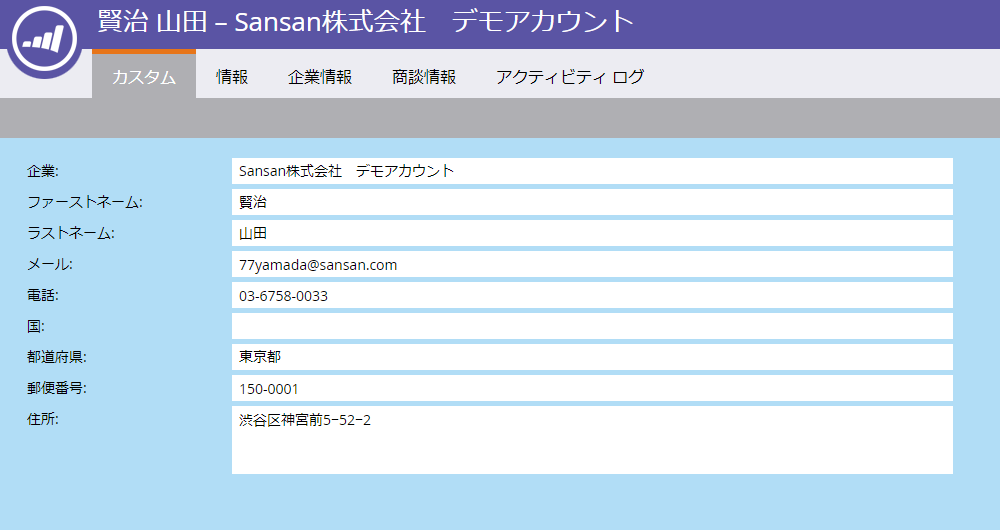Click the 郵便番号: label
The width and height of the screenshot is (1000, 530).
[x=57, y=388]
